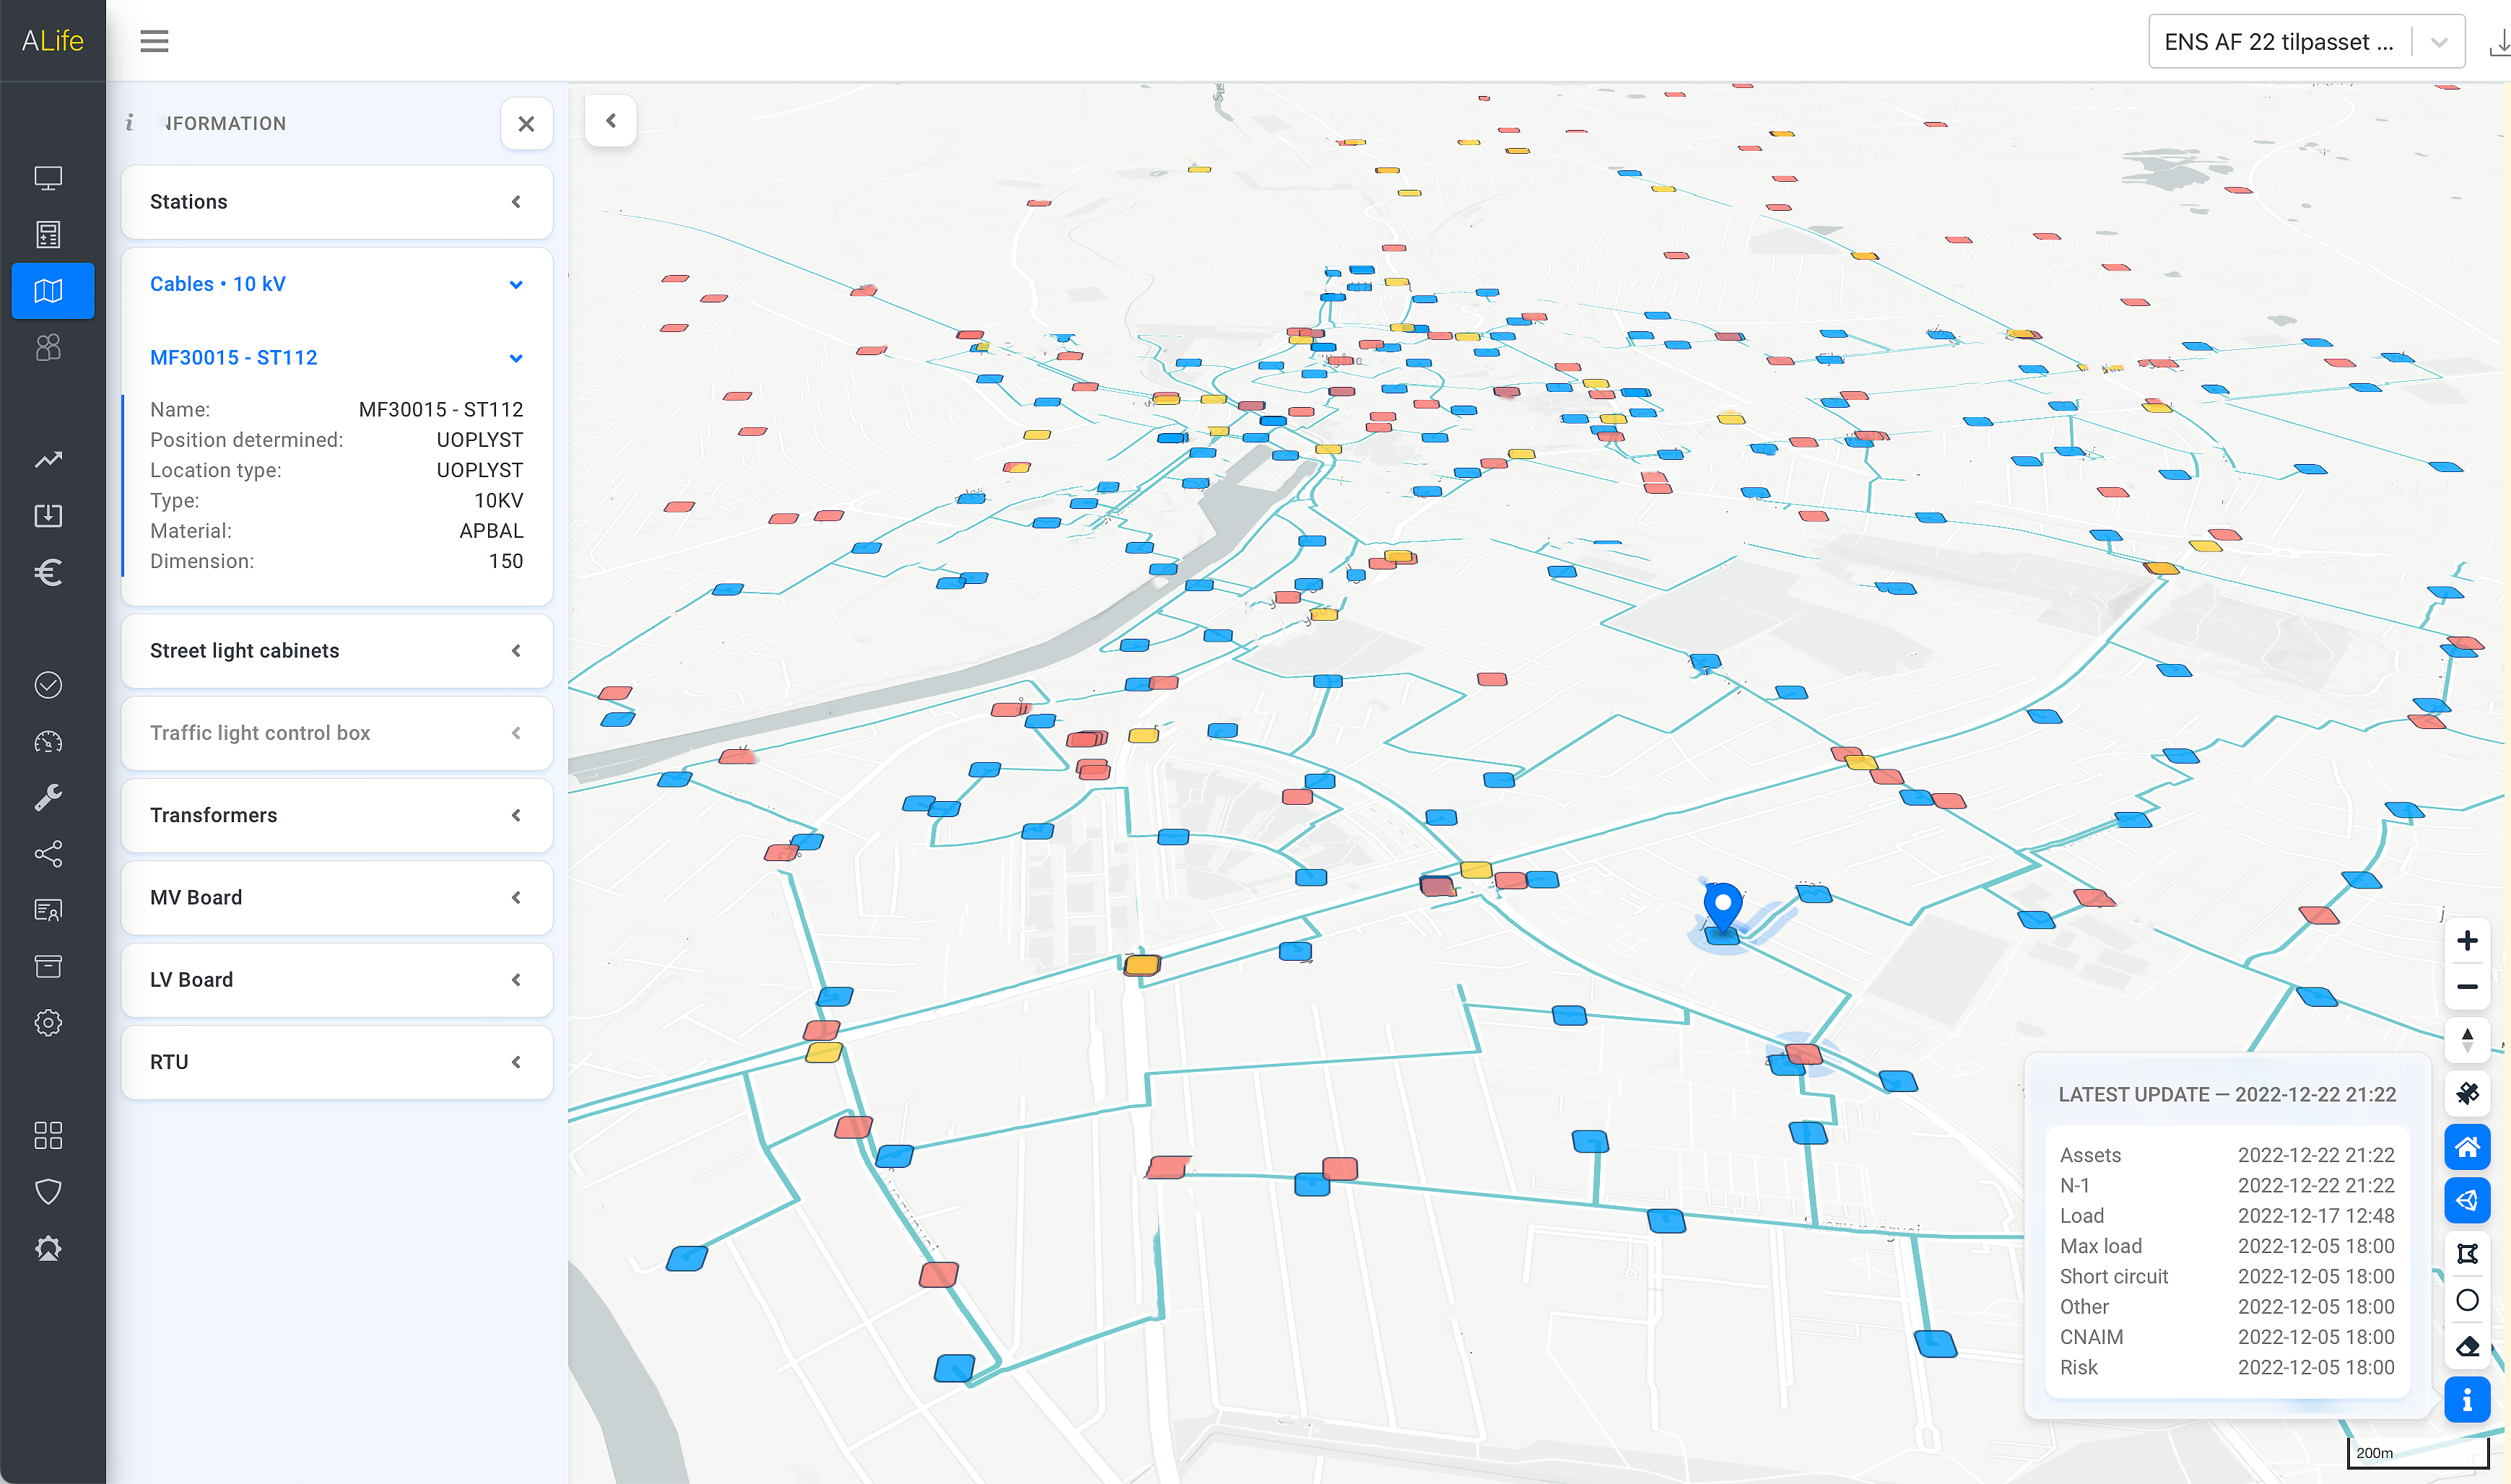Close the Information panel
2511x1484 pixels.
tap(526, 124)
